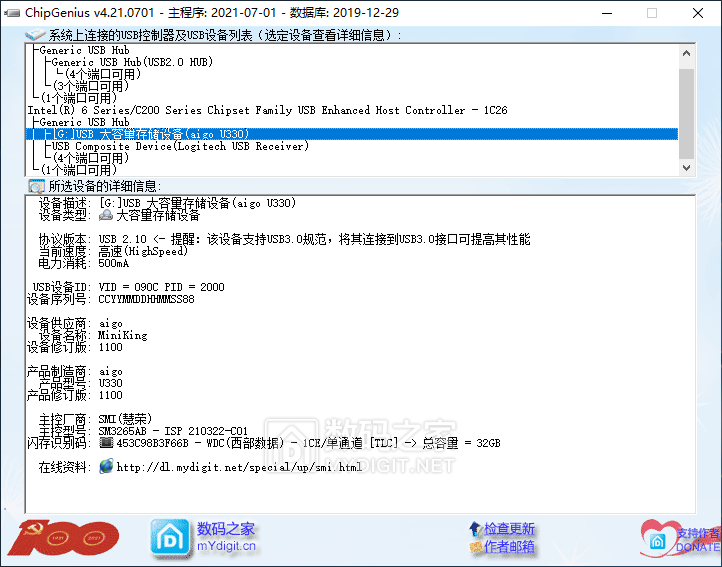Select the (3个端口可用) tree row
This screenshot has height=567, width=722.
[x=91, y=86]
